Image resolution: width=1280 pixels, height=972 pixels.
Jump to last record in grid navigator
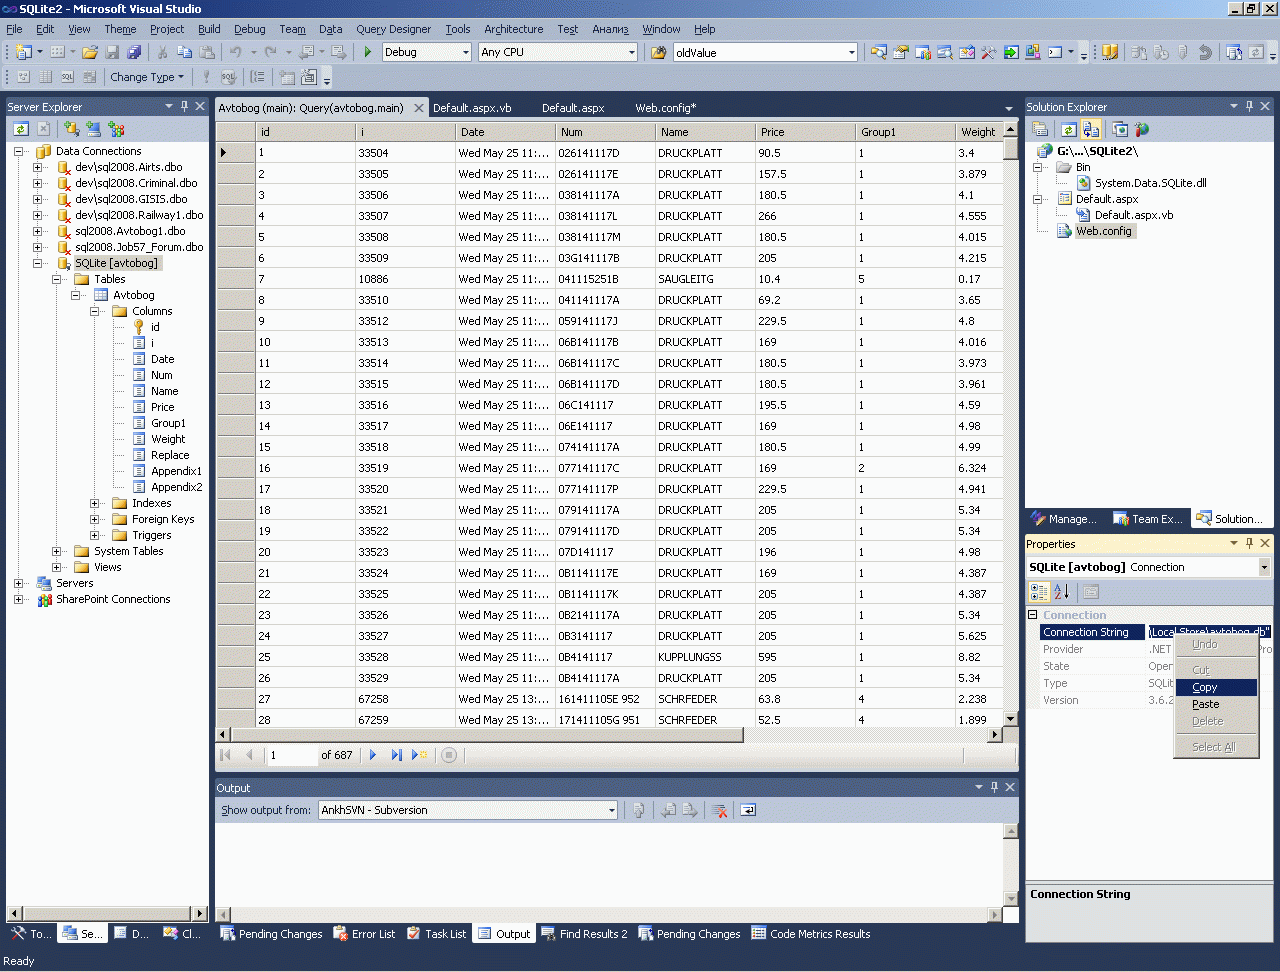point(396,755)
